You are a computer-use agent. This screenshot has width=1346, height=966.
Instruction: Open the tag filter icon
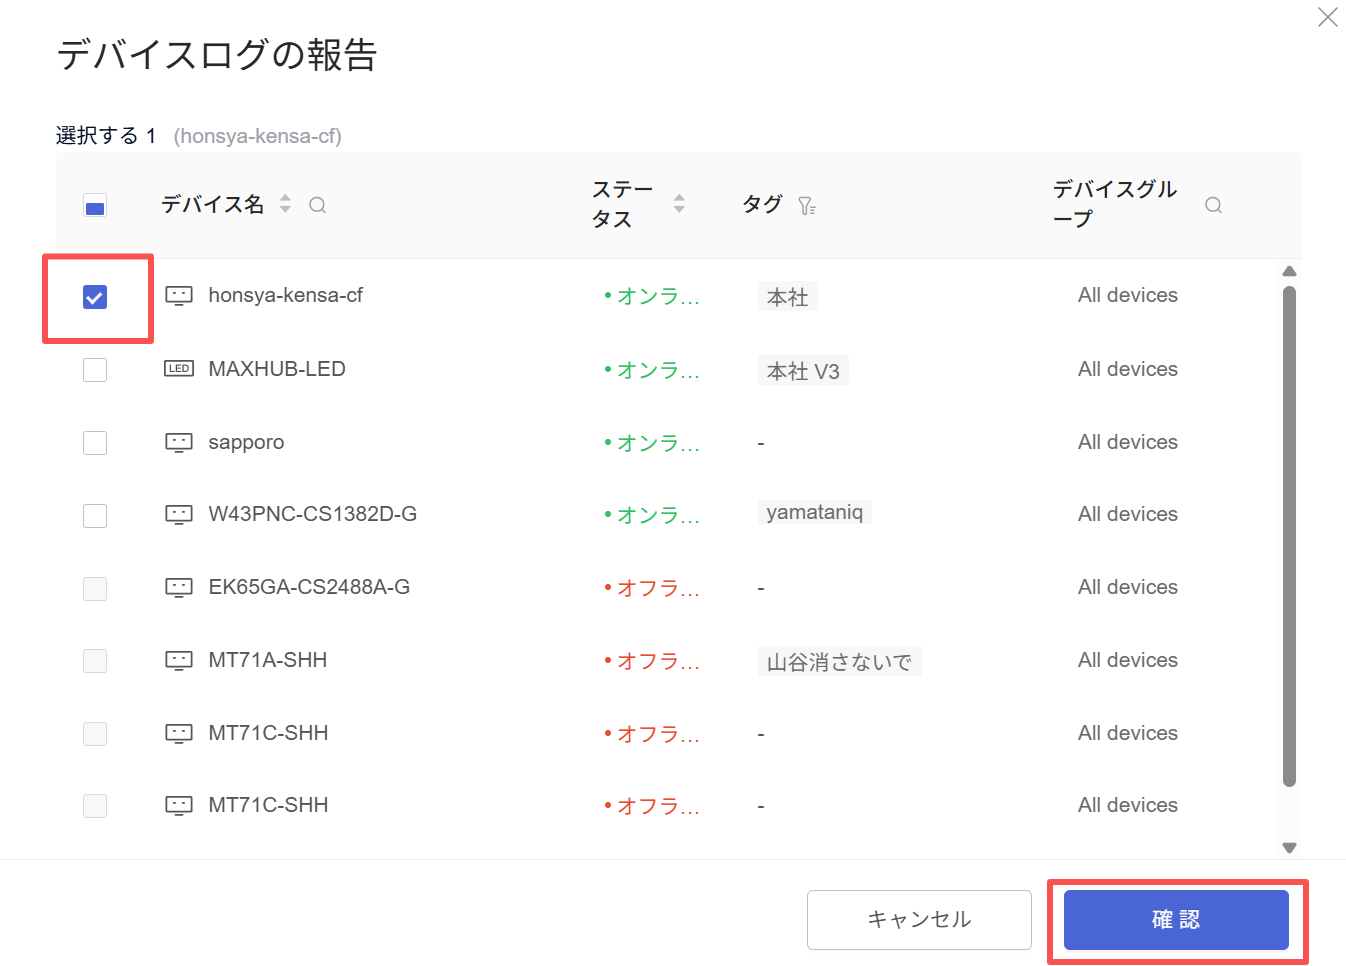(806, 206)
